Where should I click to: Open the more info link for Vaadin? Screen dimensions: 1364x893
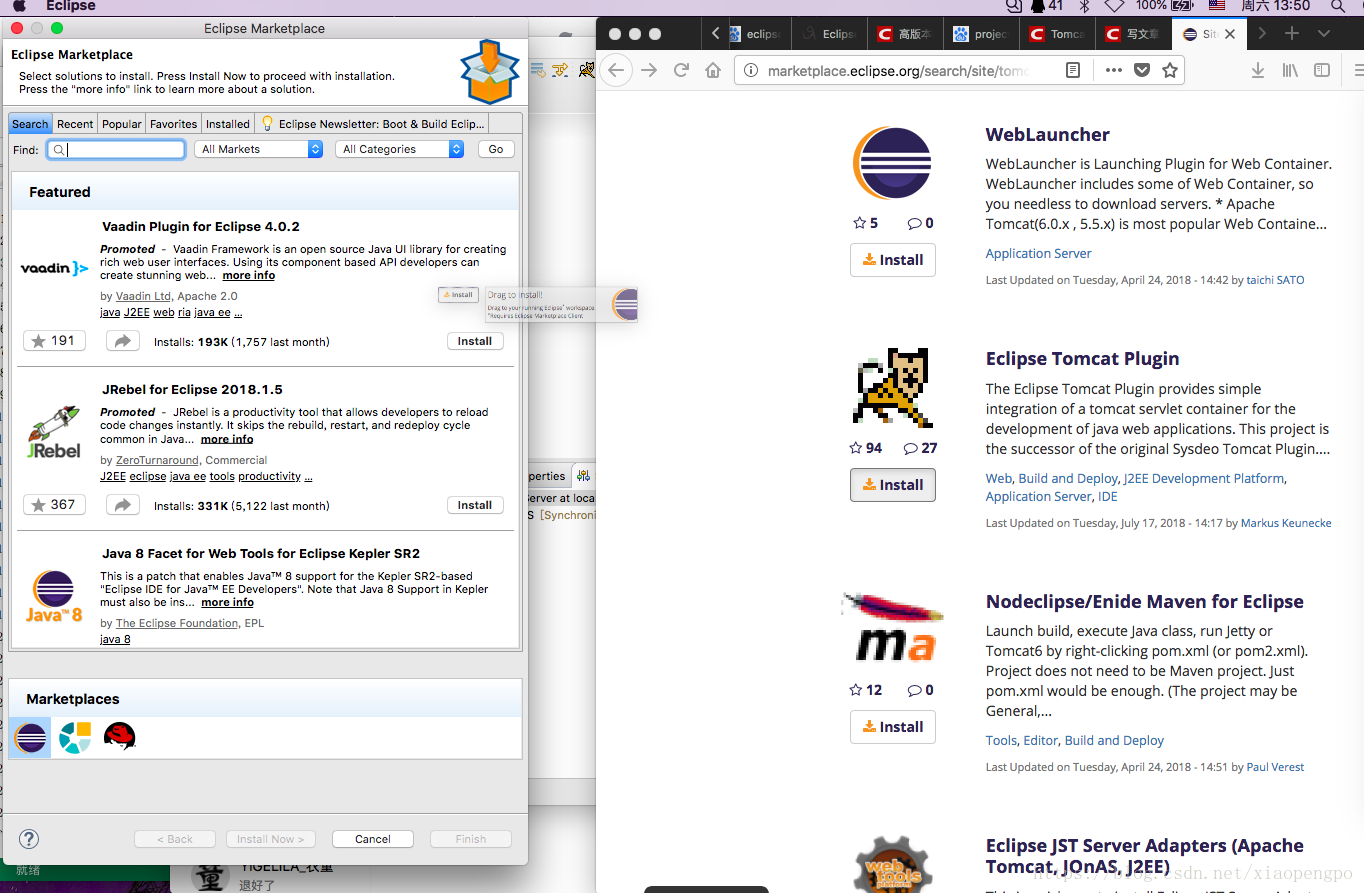click(x=248, y=275)
